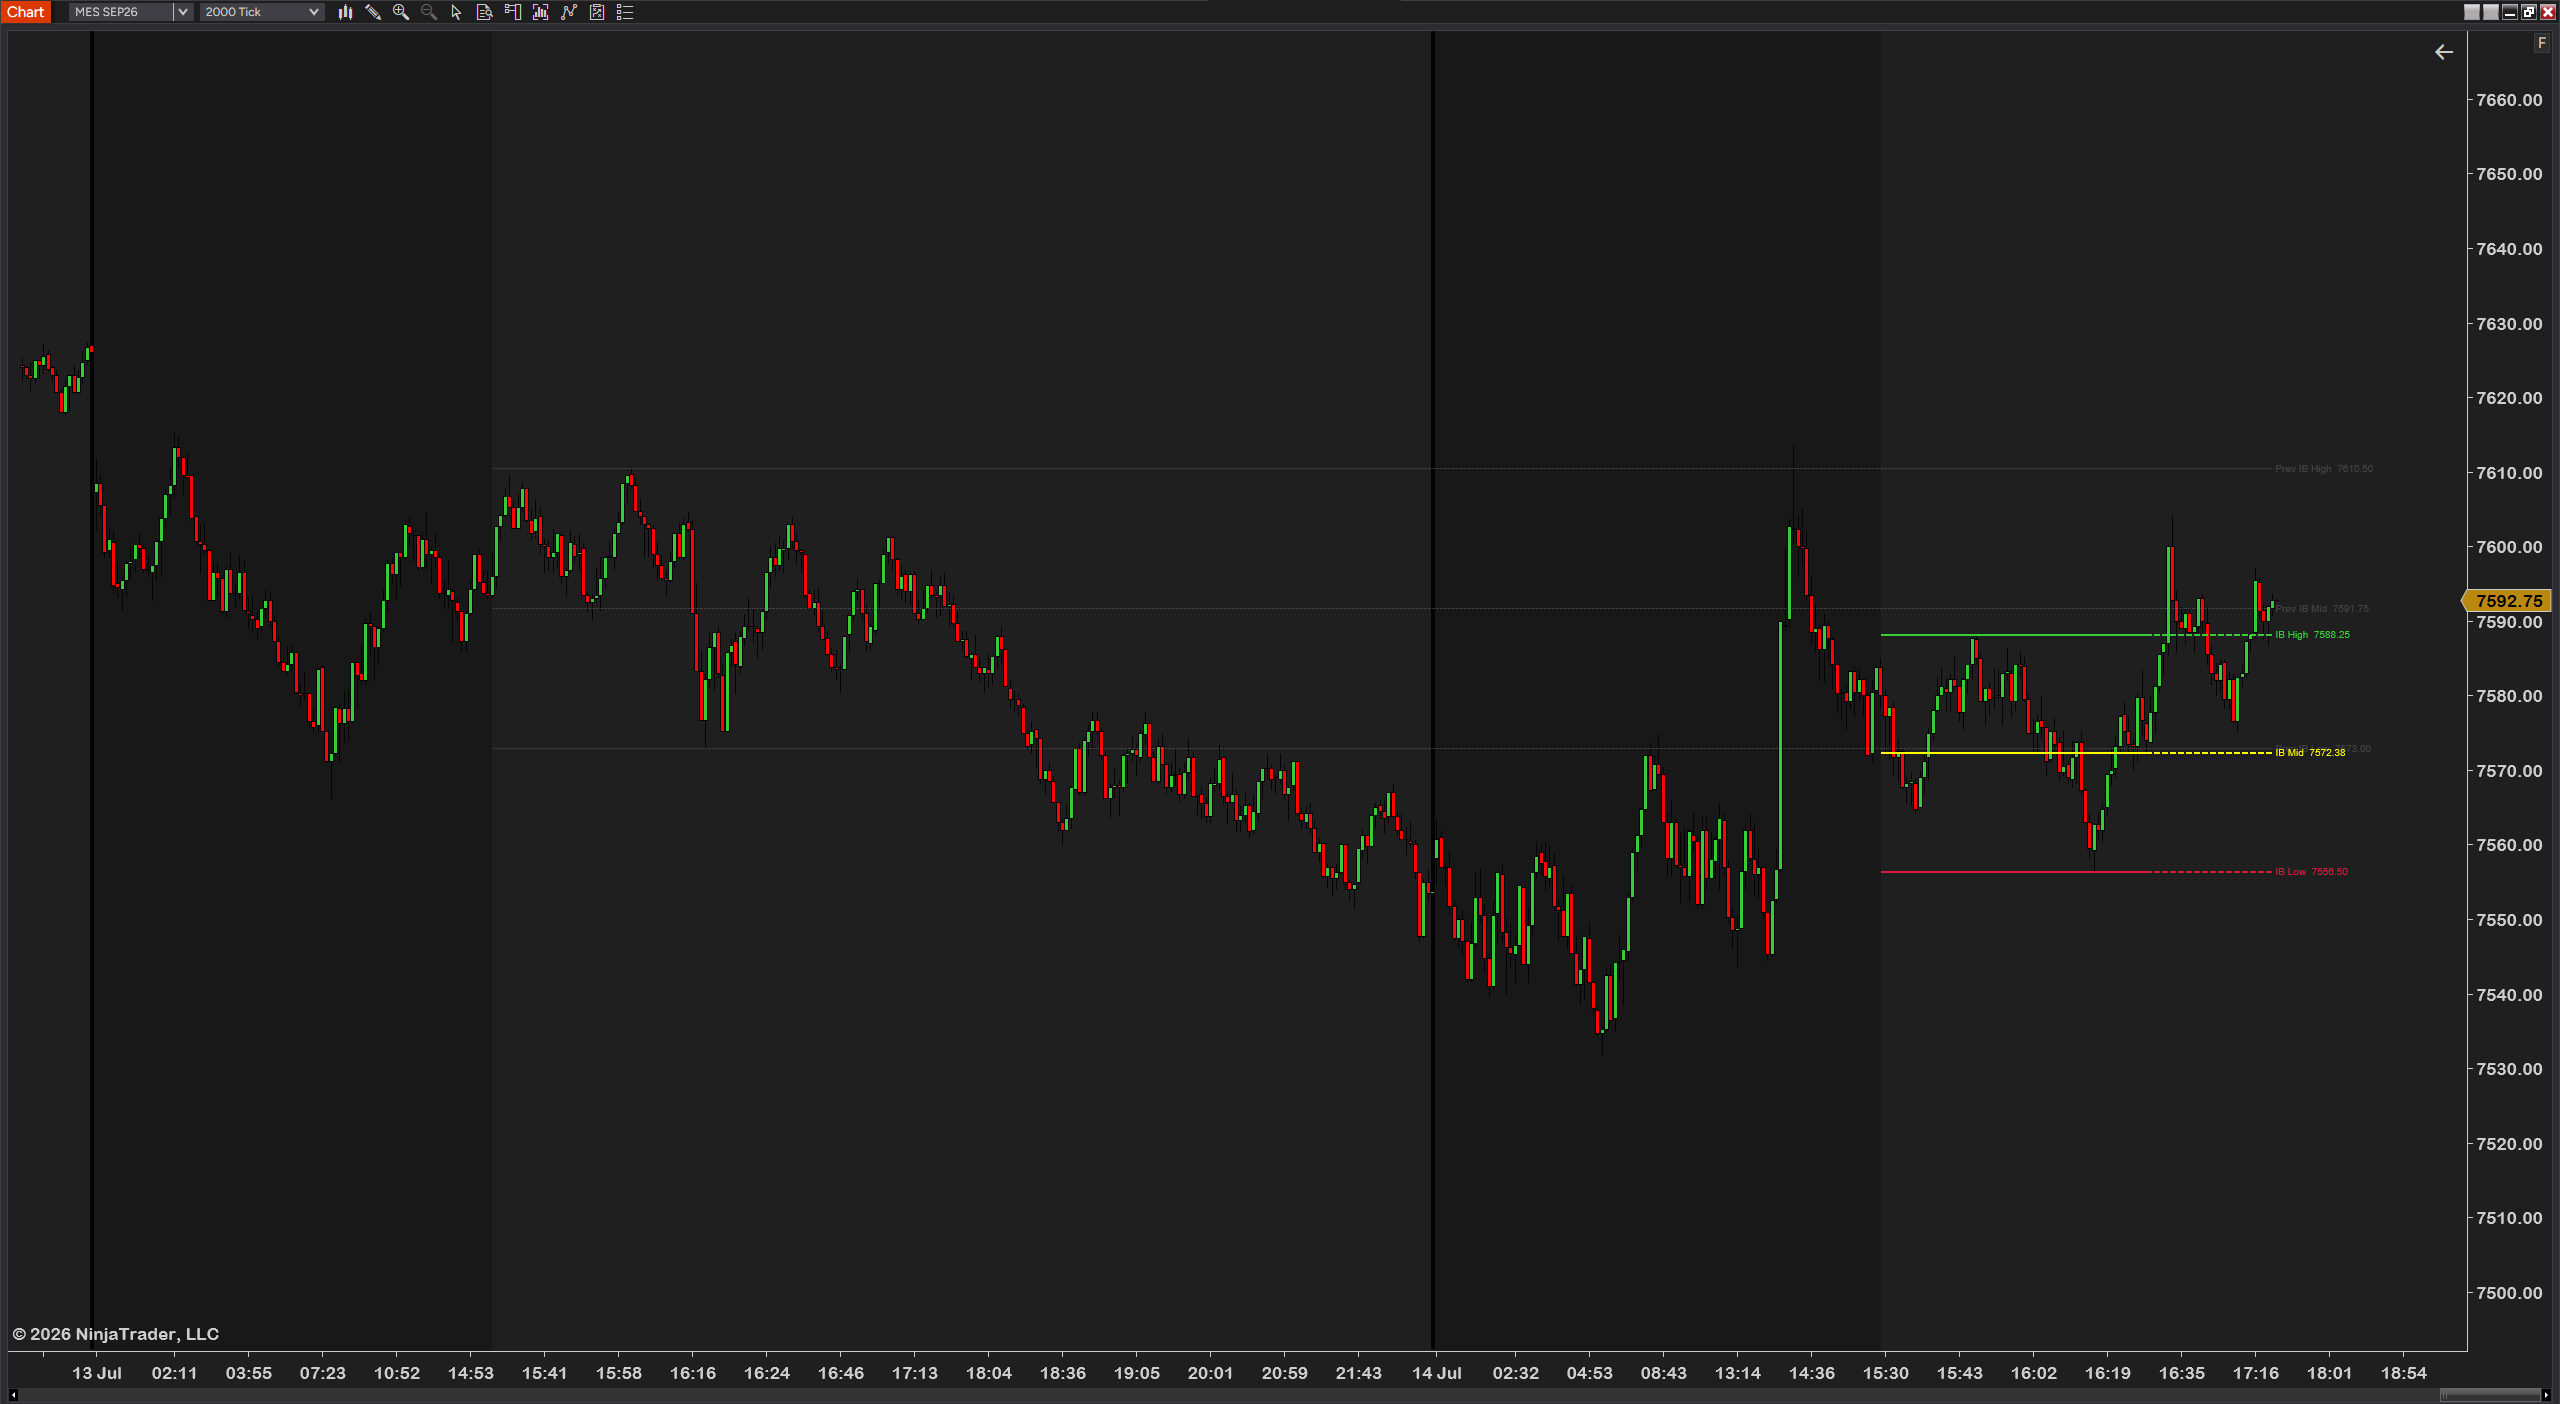Screen dimensions: 2560x1404
Task: Click the 7660.00 price axis label
Action: coord(2509,100)
